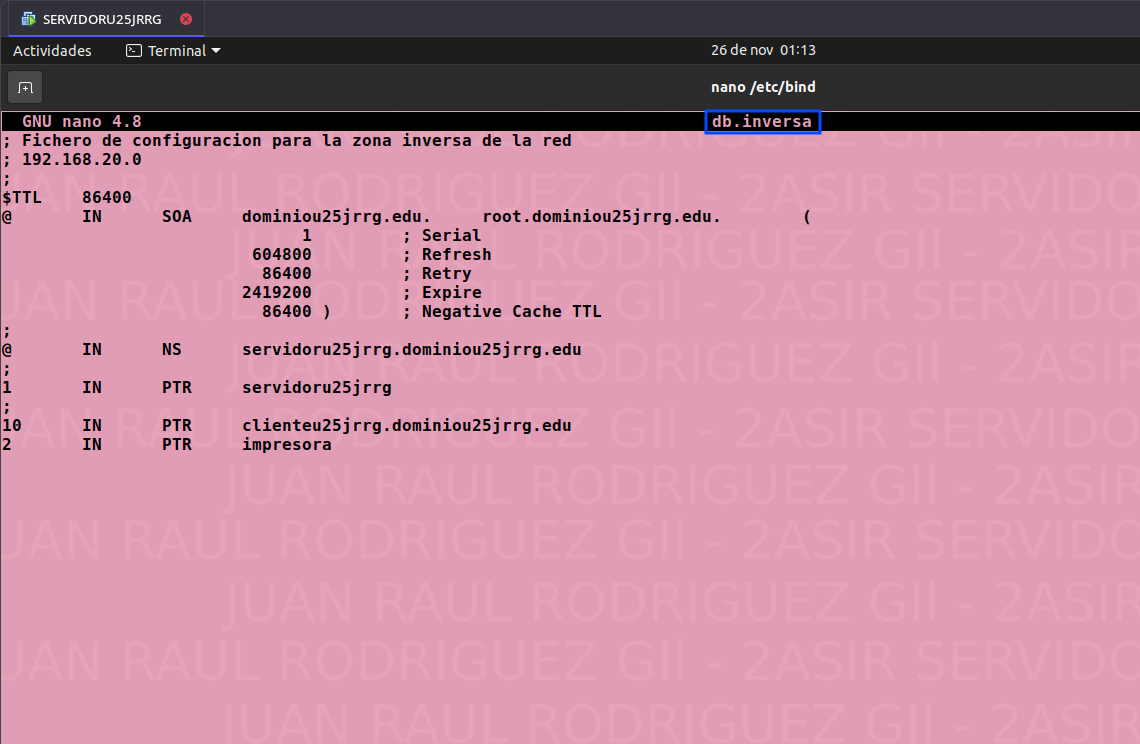1140x744 pixels.
Task: Place cursor on the $TTL directive
Action: (22, 197)
